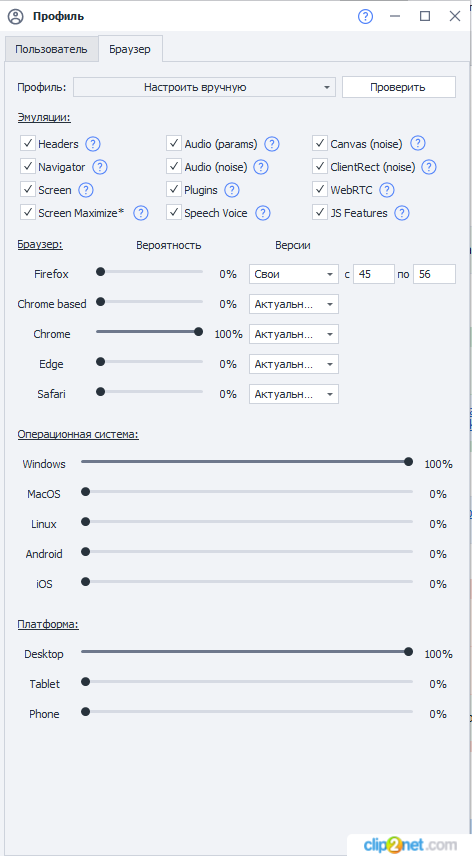Open help icon beside Canvas (noise)

pyautogui.click(x=417, y=144)
